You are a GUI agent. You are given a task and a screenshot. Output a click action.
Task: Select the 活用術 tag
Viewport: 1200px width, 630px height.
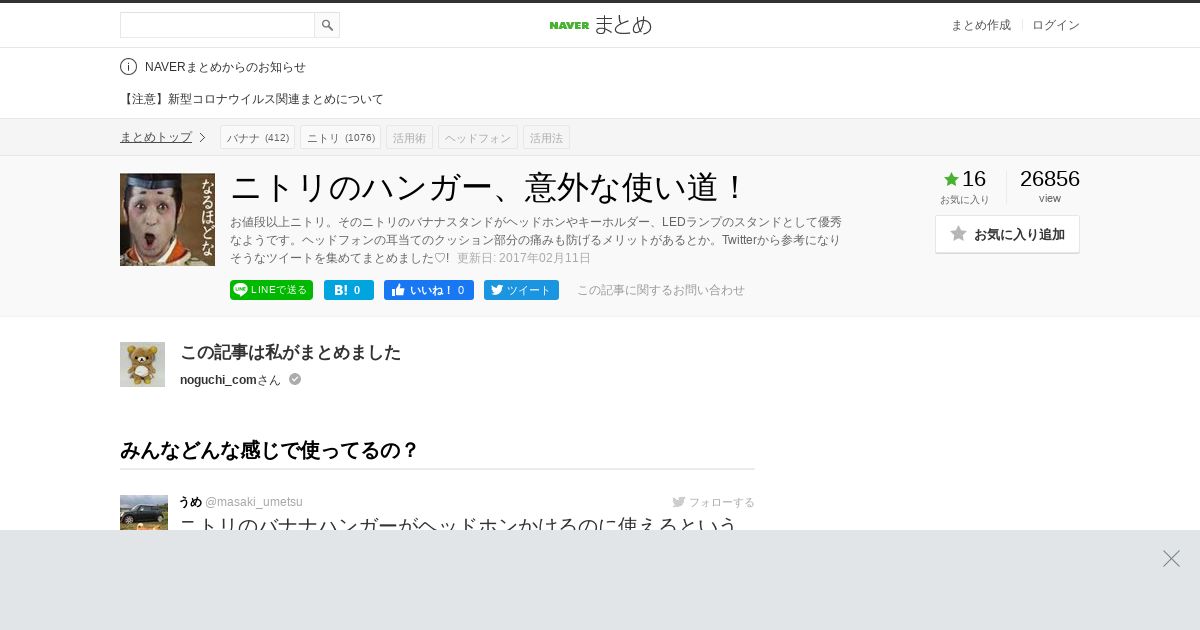click(409, 137)
